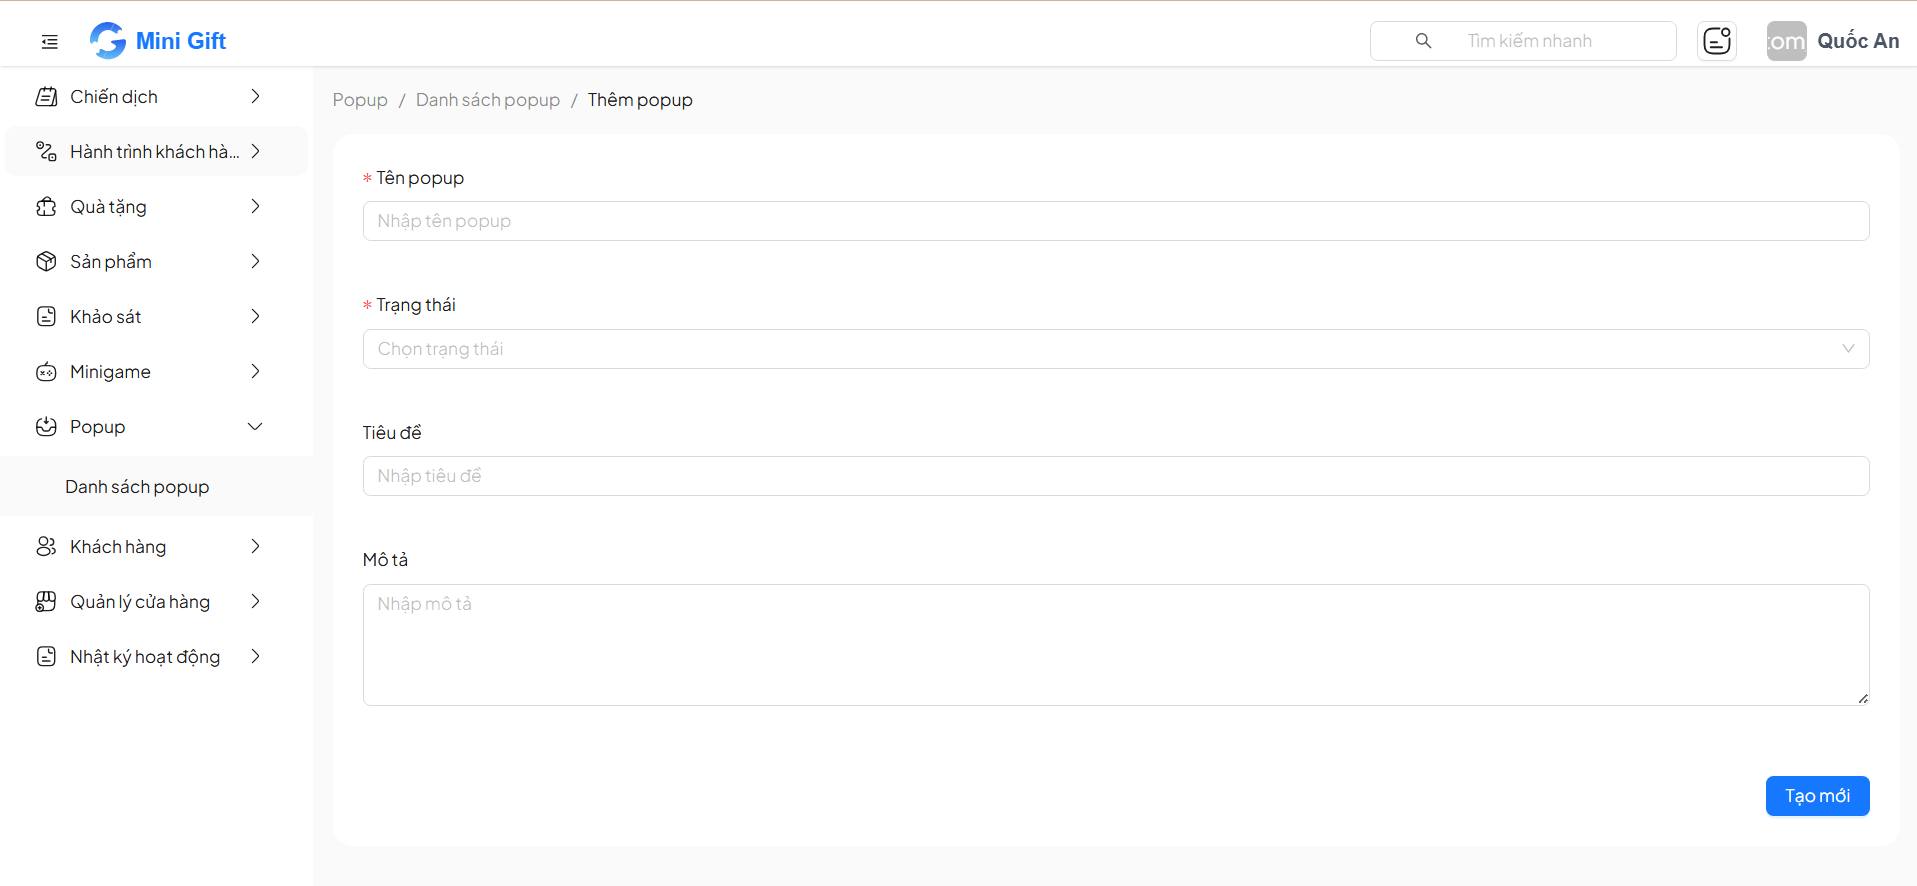The image size is (1917, 886).
Task: Open Sản phẩm menu item
Action: tap(155, 262)
